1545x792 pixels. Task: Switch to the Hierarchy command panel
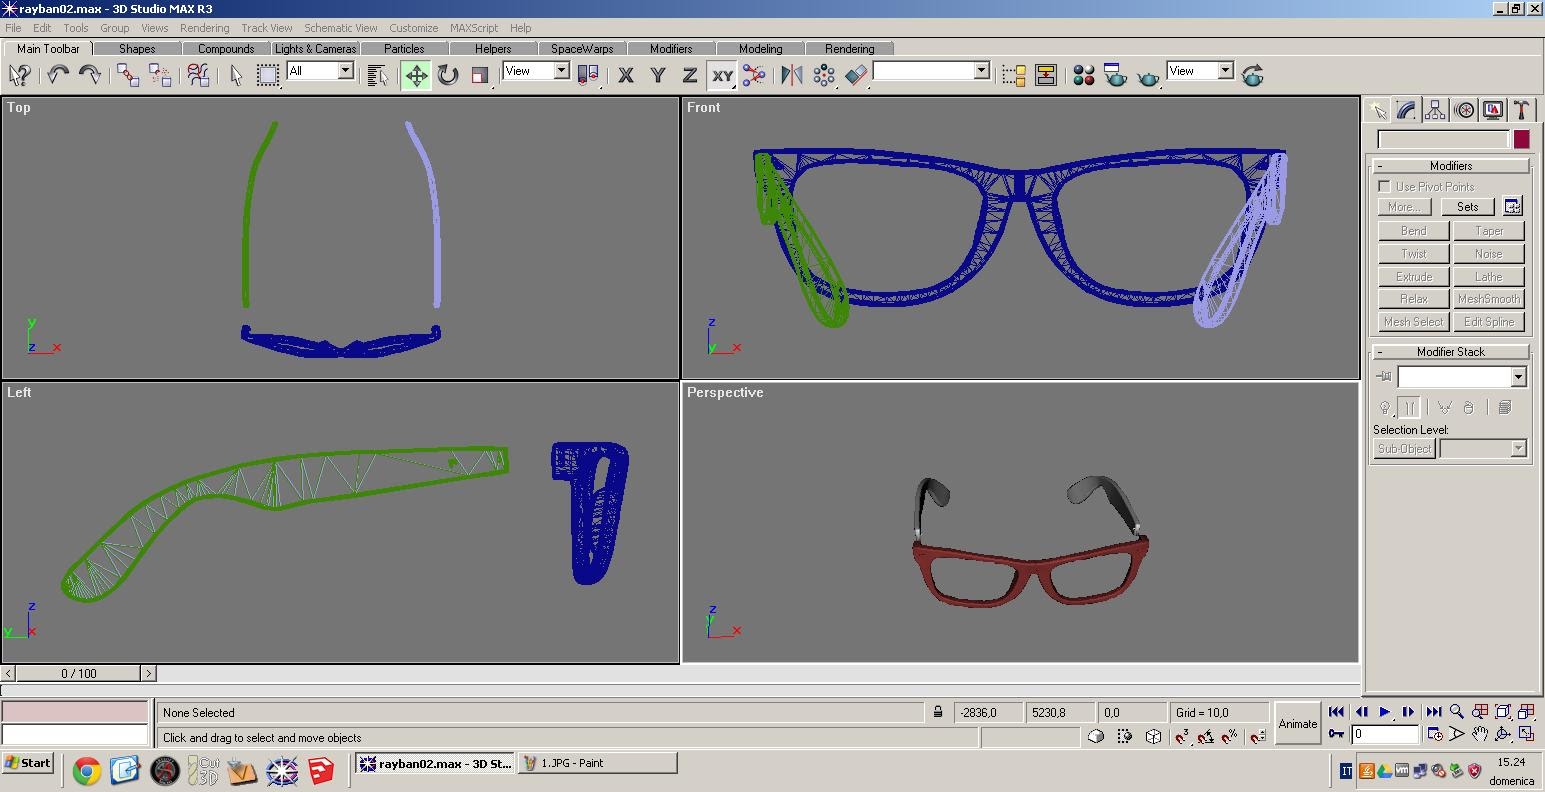(1435, 110)
